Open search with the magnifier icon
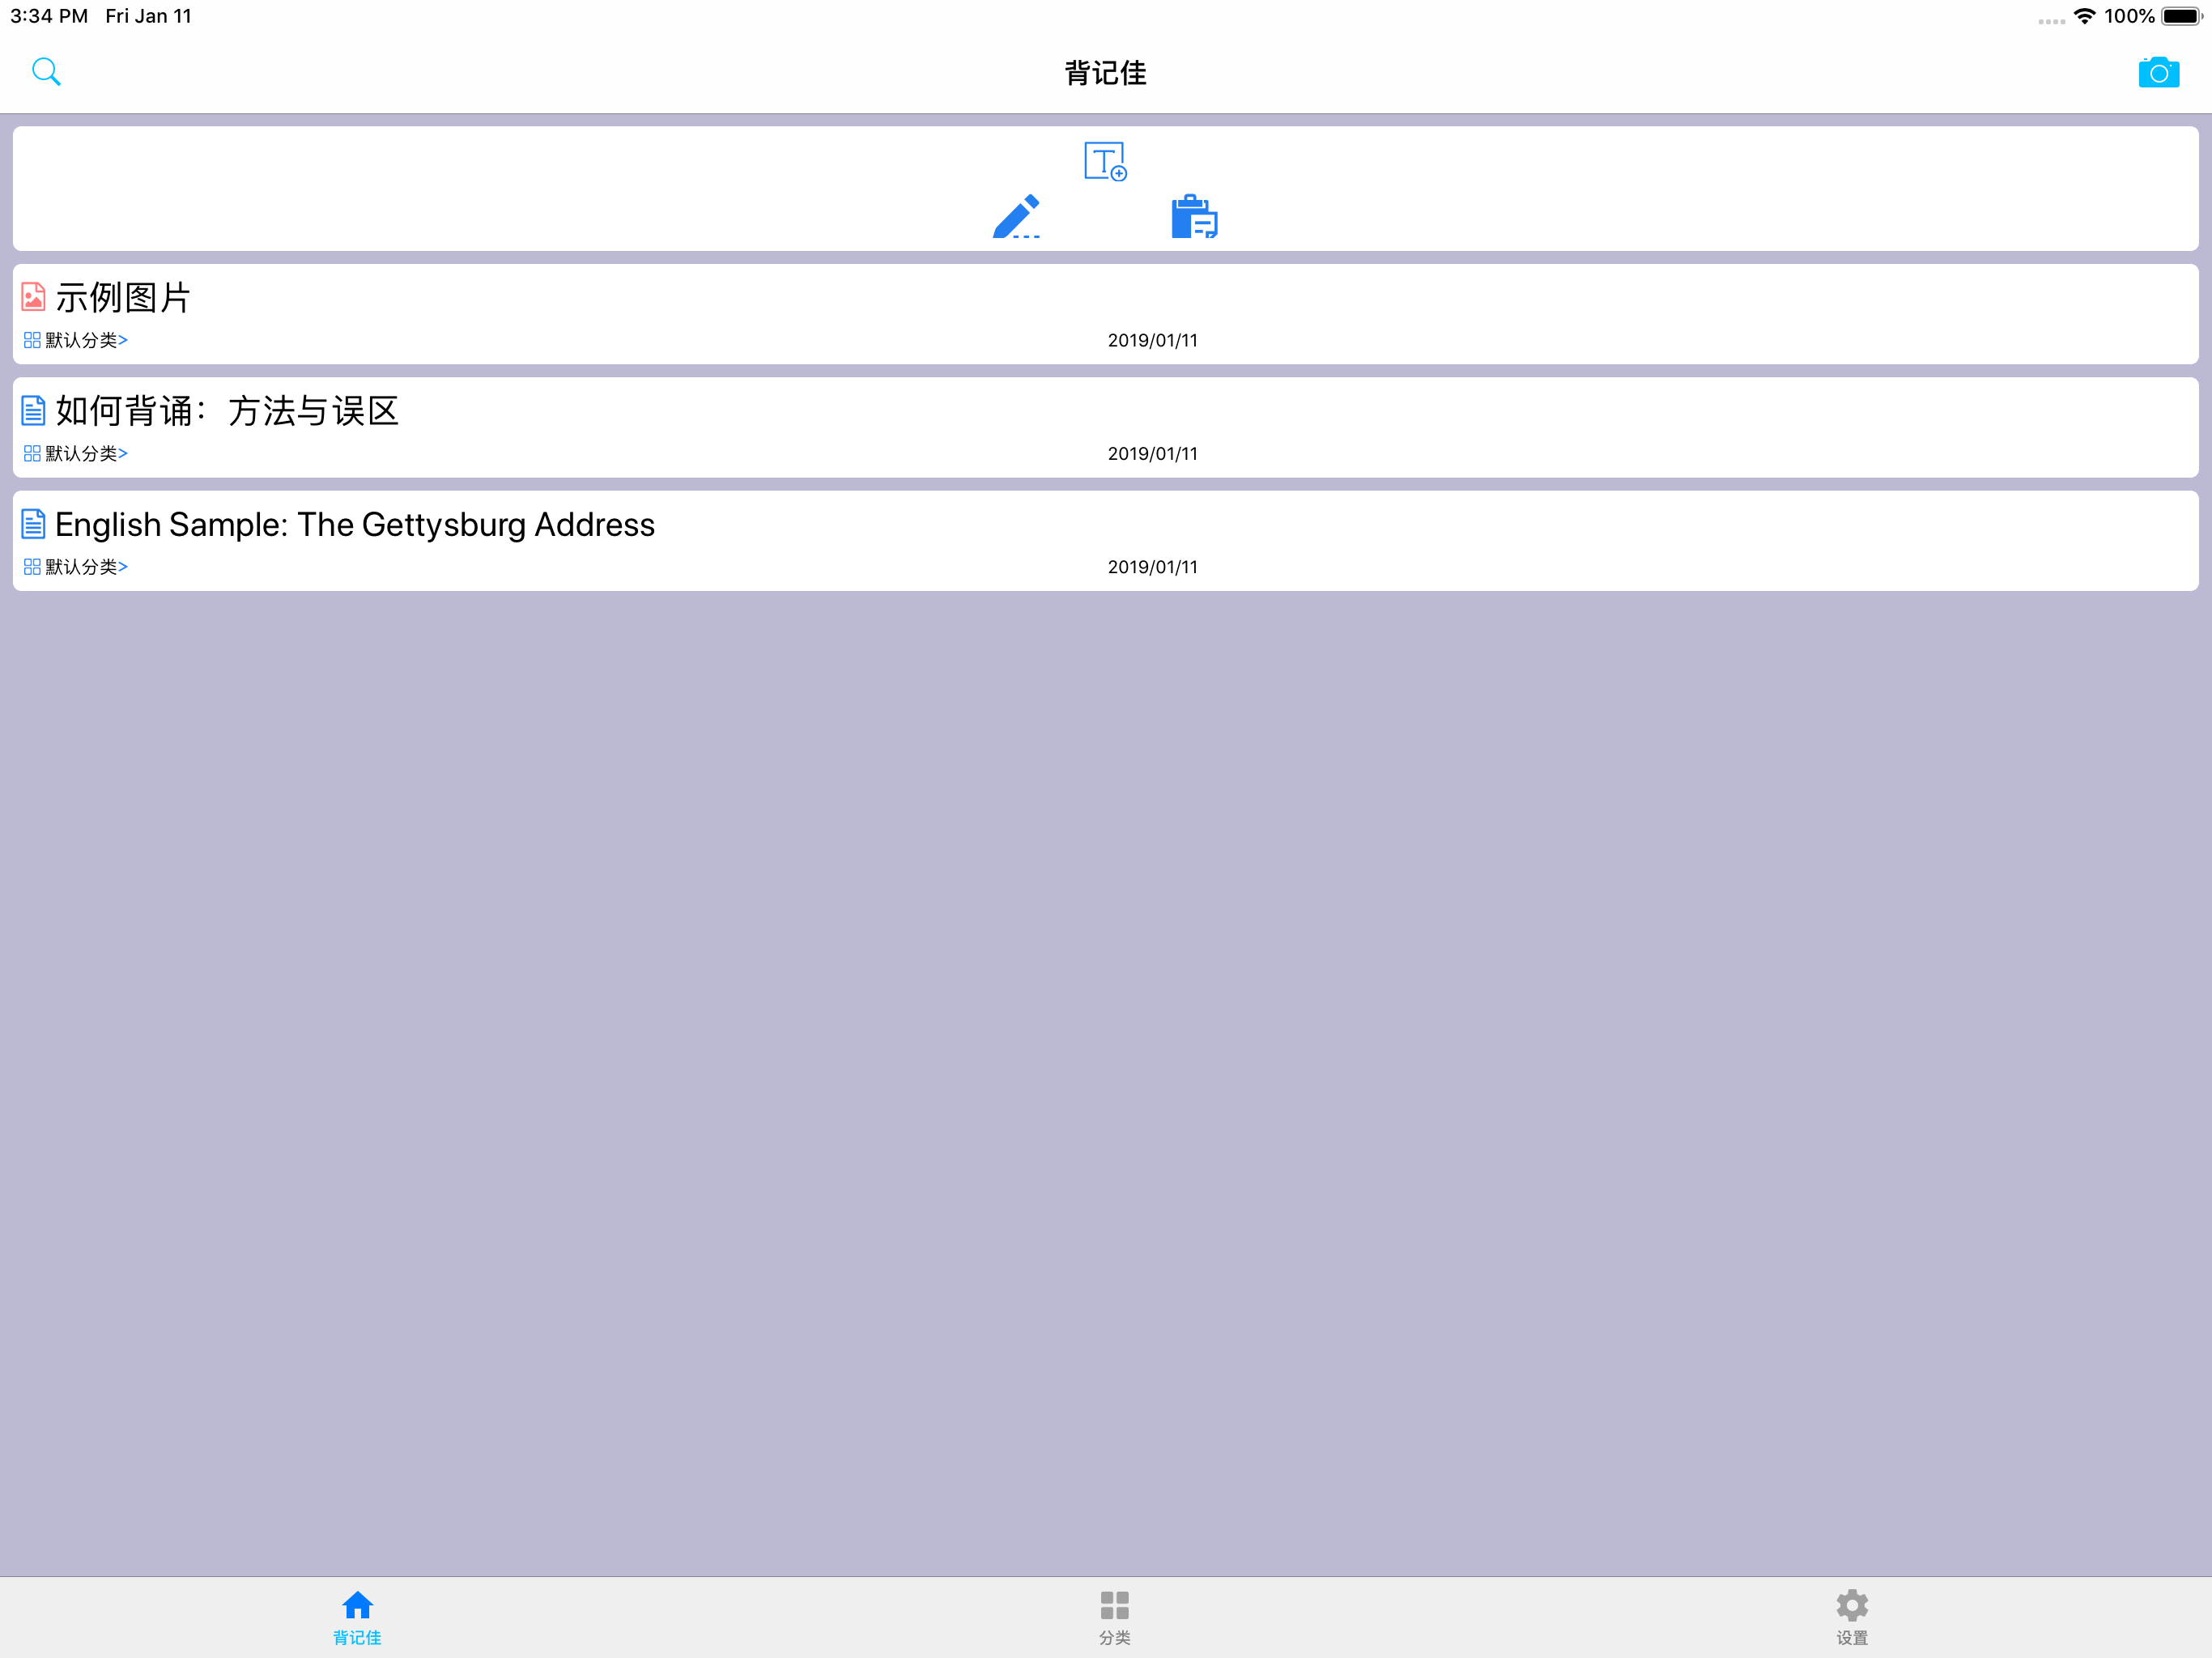This screenshot has height=1658, width=2212. tap(46, 72)
